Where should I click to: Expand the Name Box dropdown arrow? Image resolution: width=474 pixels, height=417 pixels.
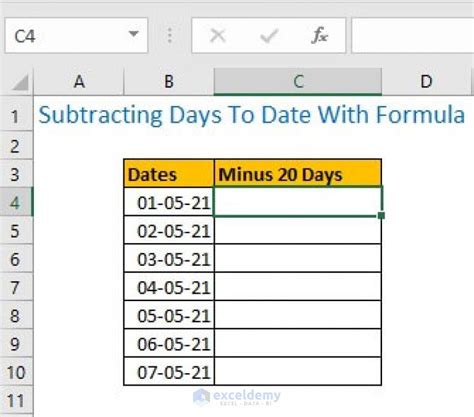134,34
